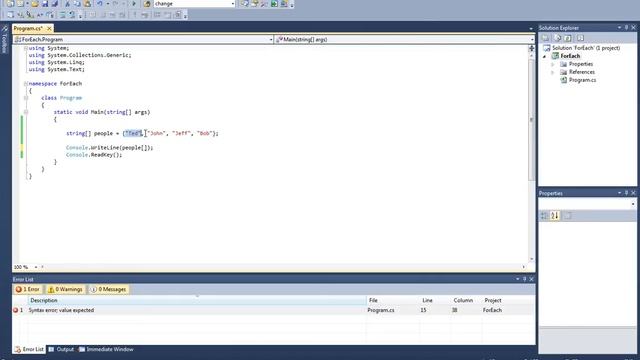Click the editor horizontal scroll right arrow
Viewport: 640px width, 360px height.
pyautogui.click(x=524, y=267)
